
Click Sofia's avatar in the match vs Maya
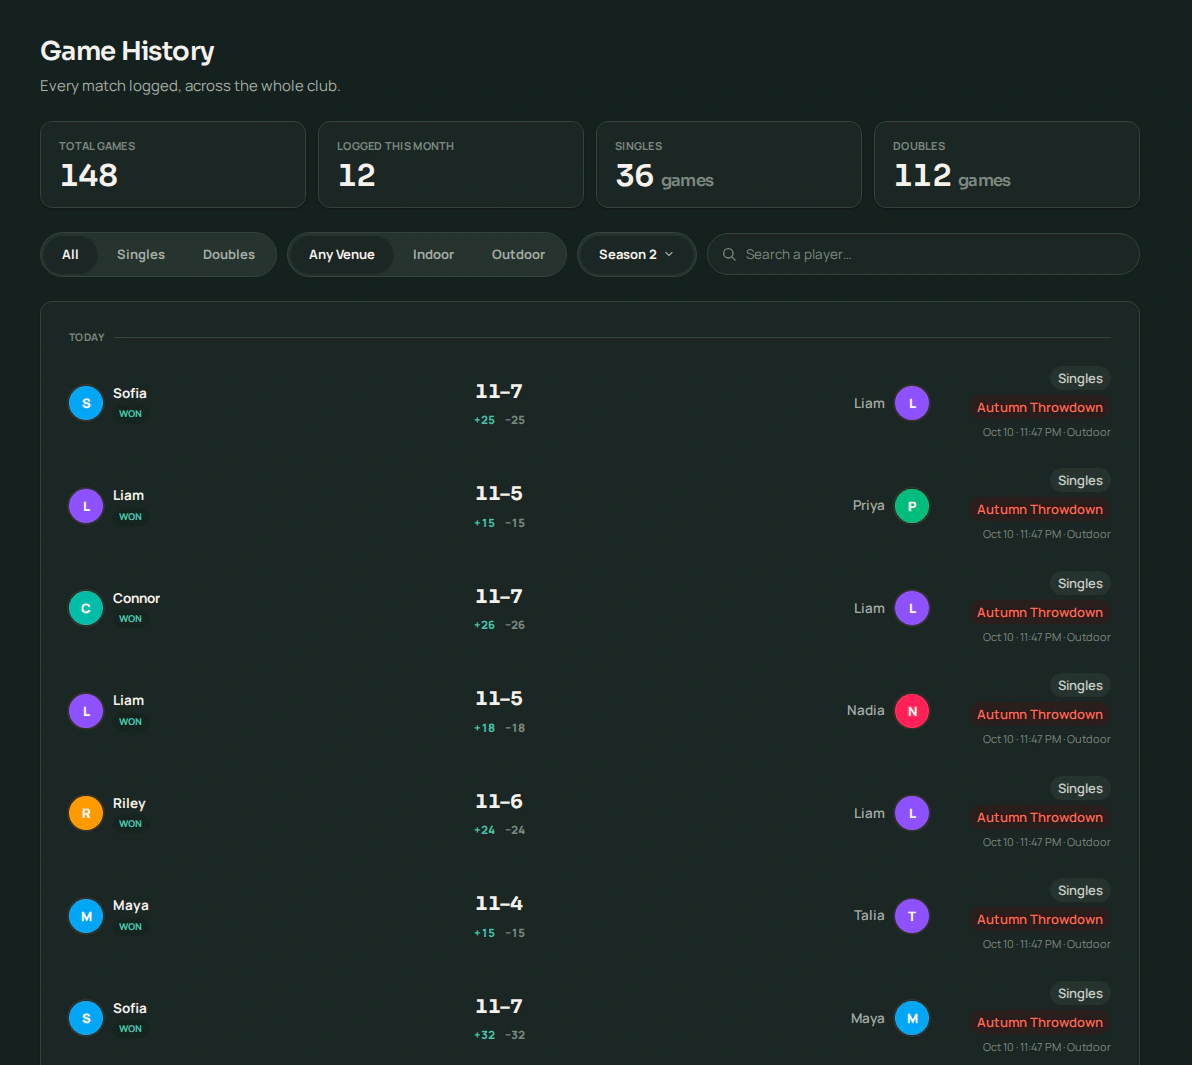[x=86, y=1018]
